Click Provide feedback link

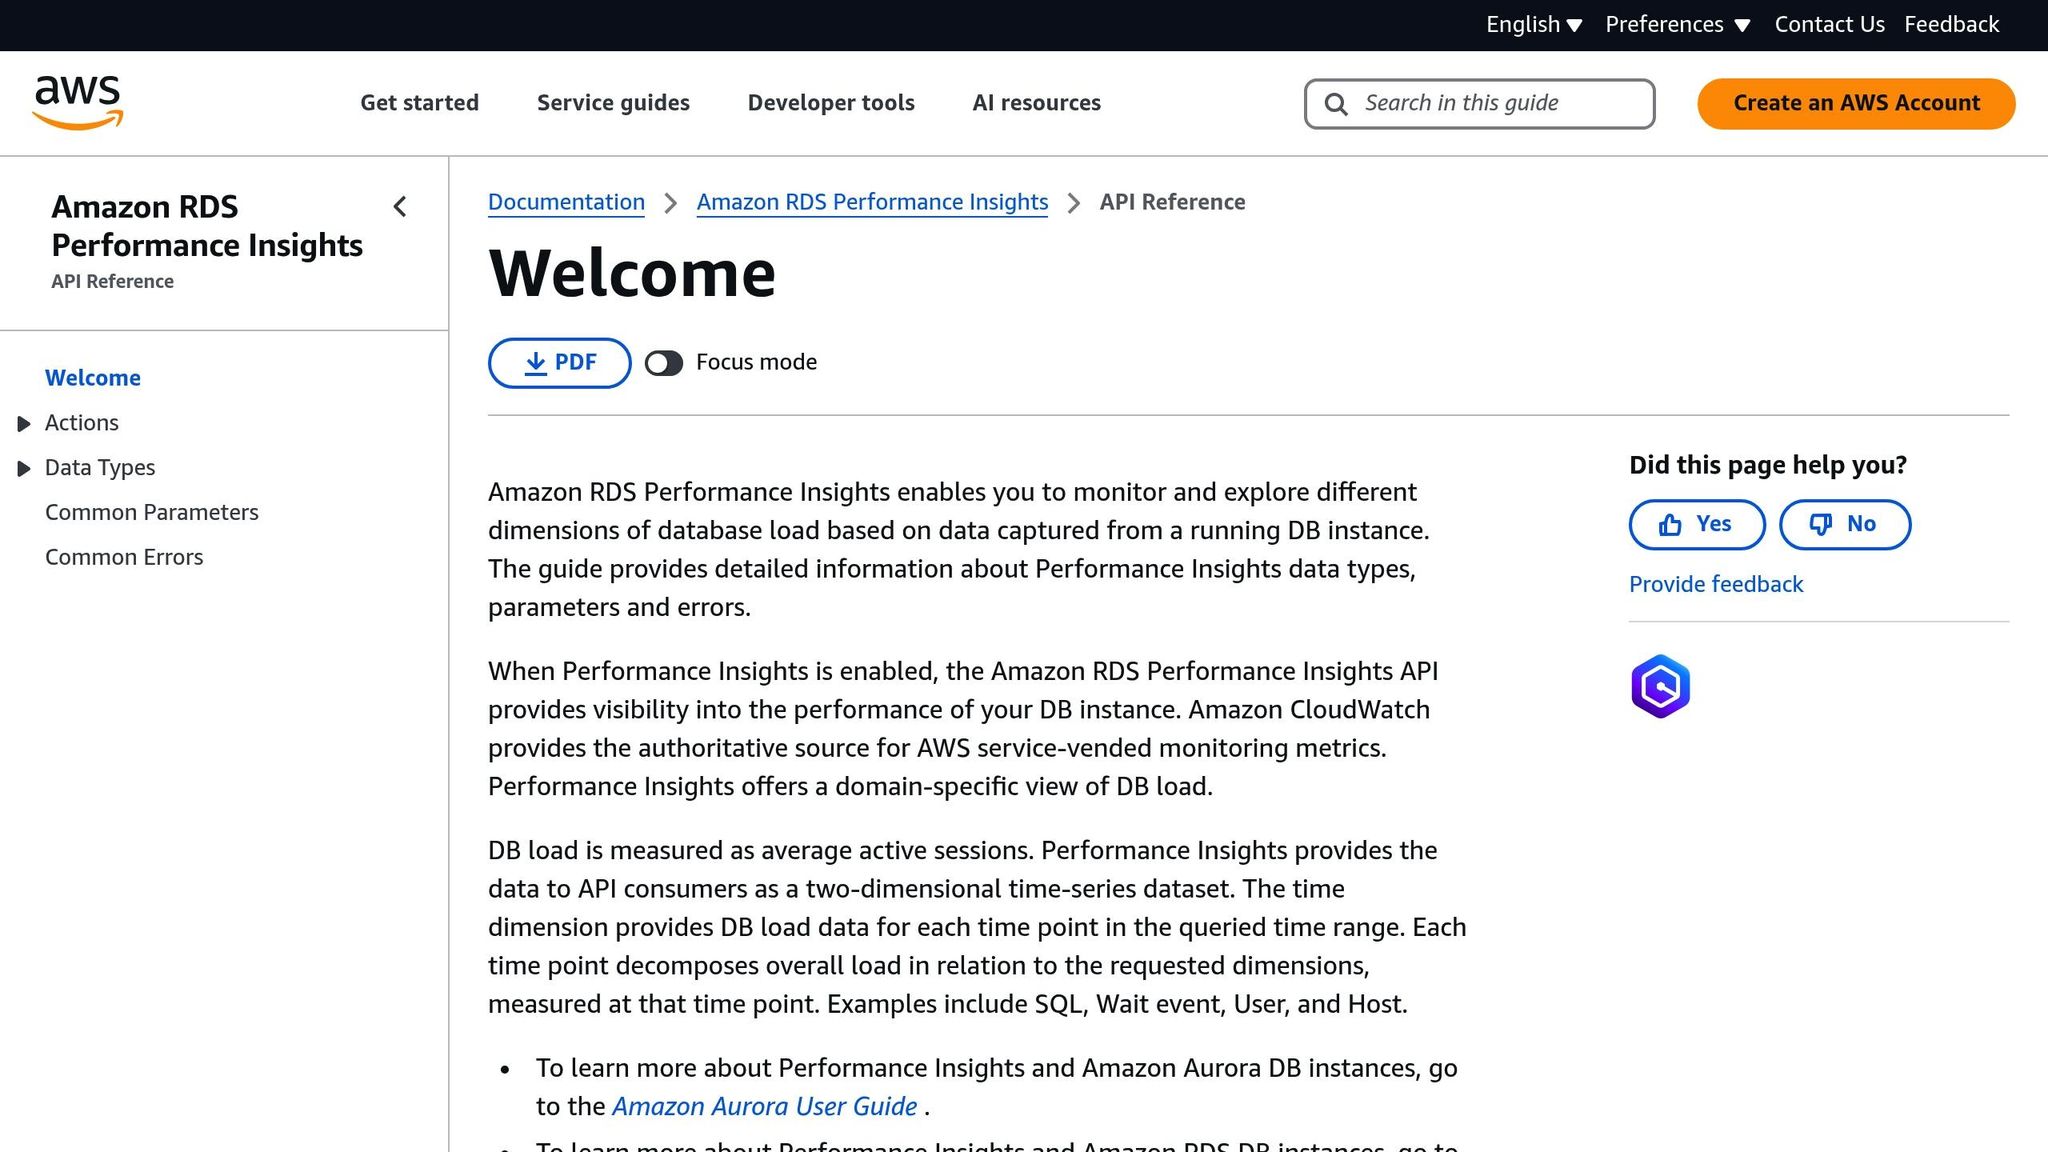point(1716,585)
